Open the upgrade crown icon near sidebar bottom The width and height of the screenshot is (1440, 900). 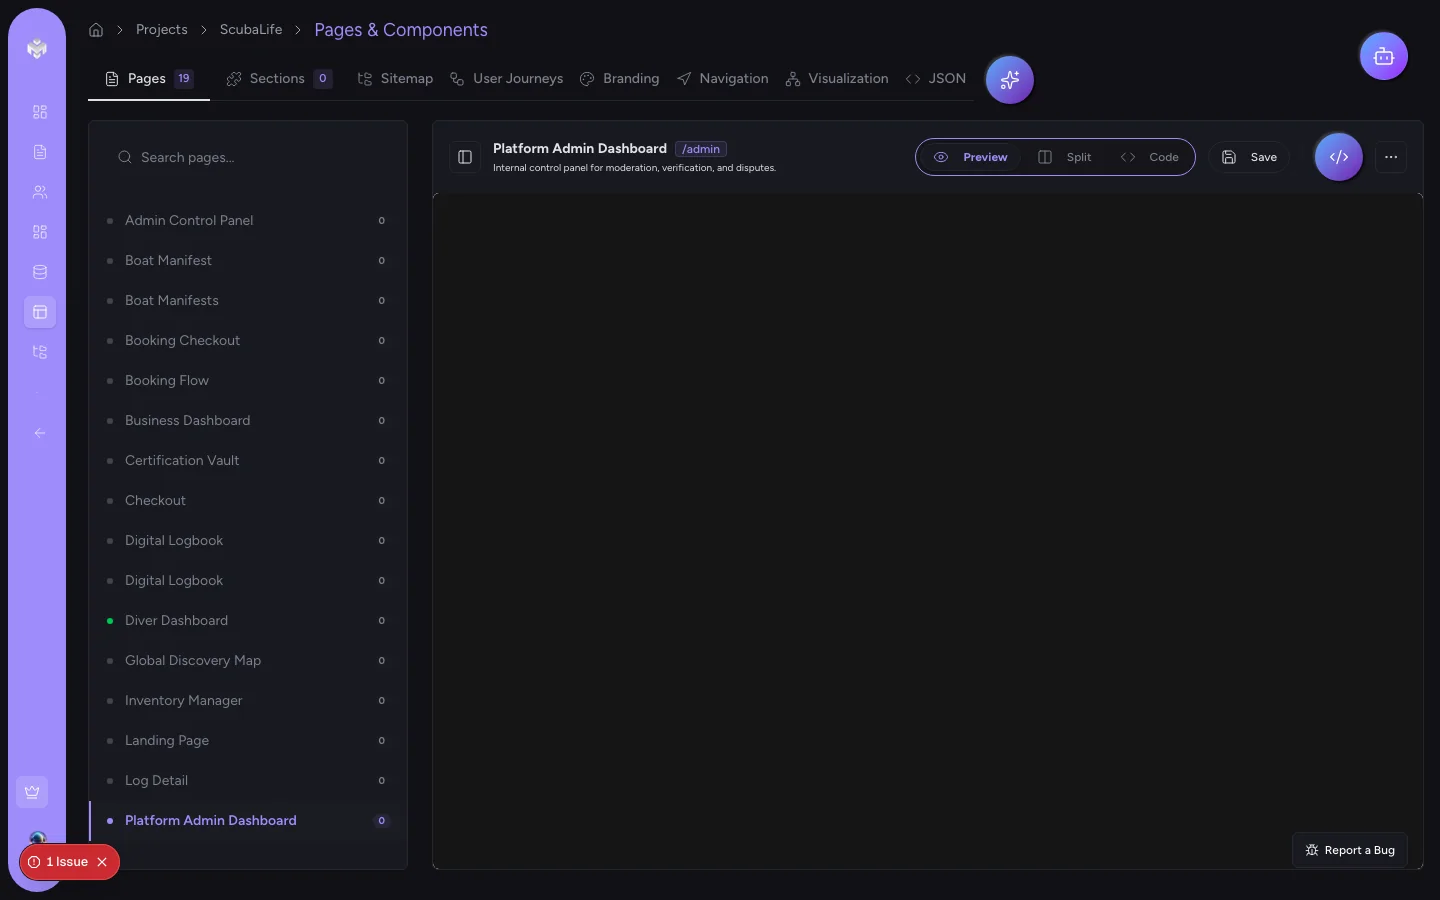click(31, 792)
